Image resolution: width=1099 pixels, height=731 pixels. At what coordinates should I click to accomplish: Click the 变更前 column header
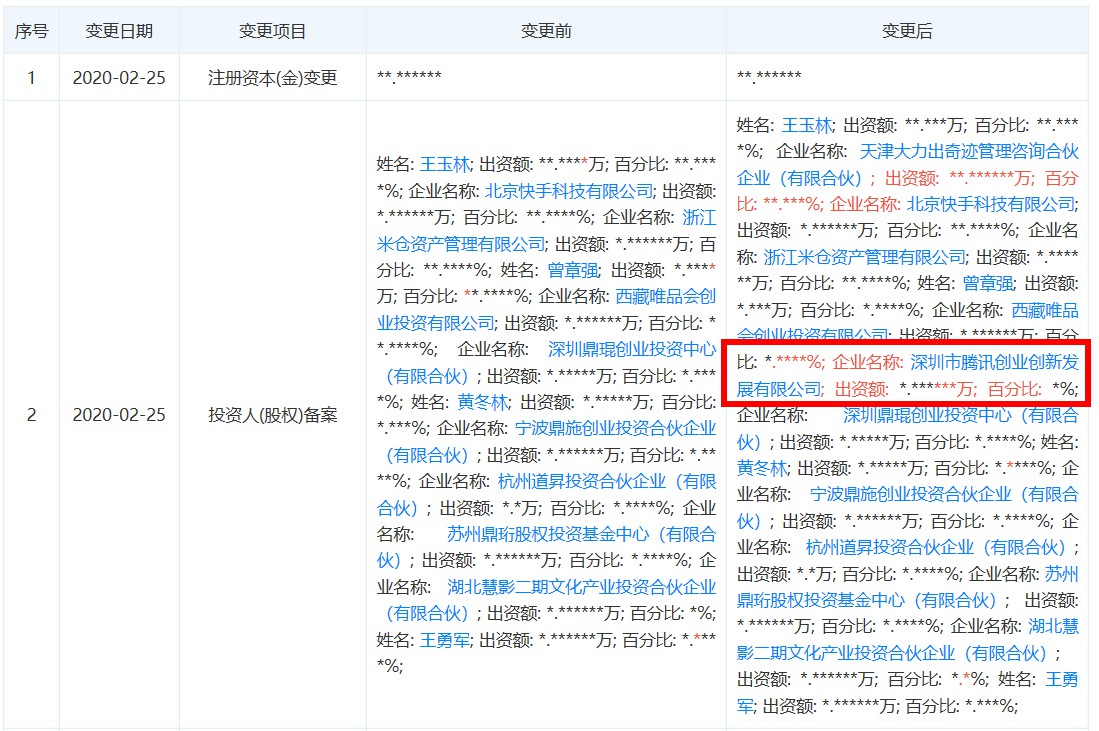tap(546, 31)
